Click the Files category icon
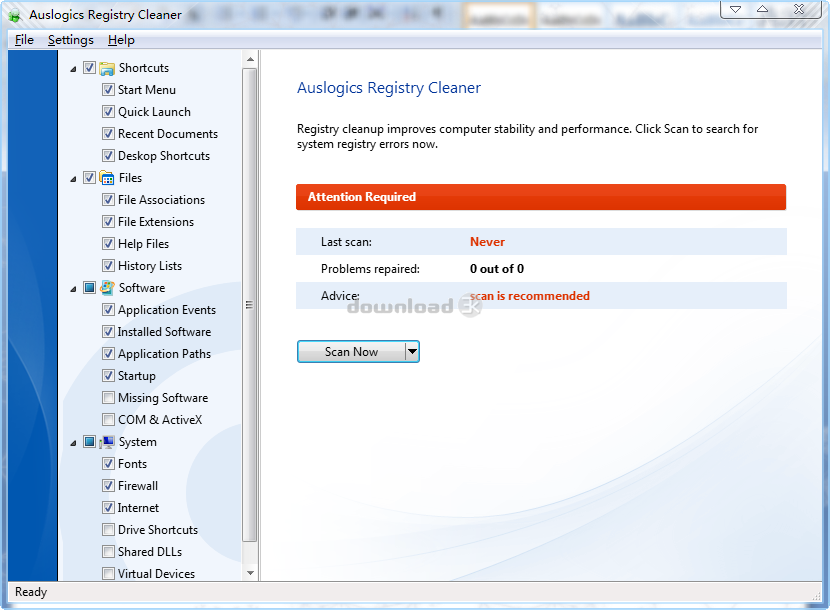Viewport: 830px width, 610px height. coord(107,178)
